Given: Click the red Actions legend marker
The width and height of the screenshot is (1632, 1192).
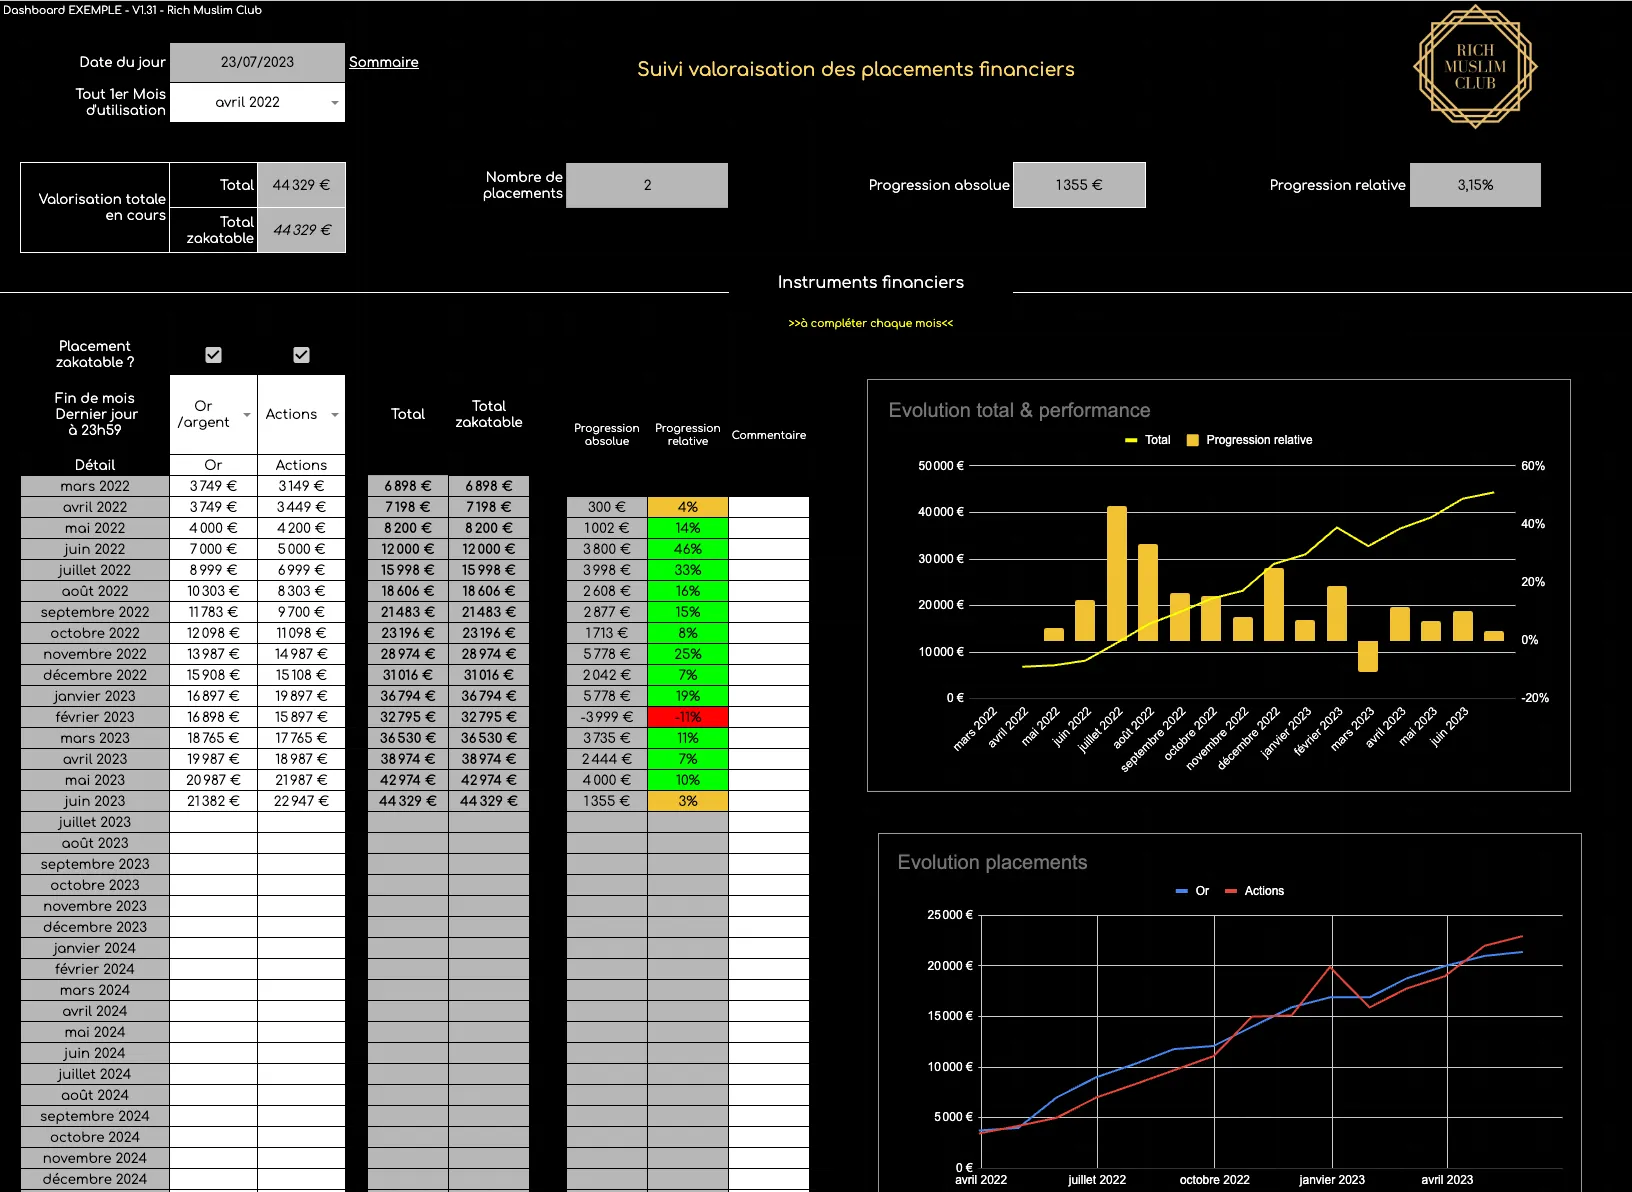Looking at the screenshot, I should click(x=1231, y=891).
